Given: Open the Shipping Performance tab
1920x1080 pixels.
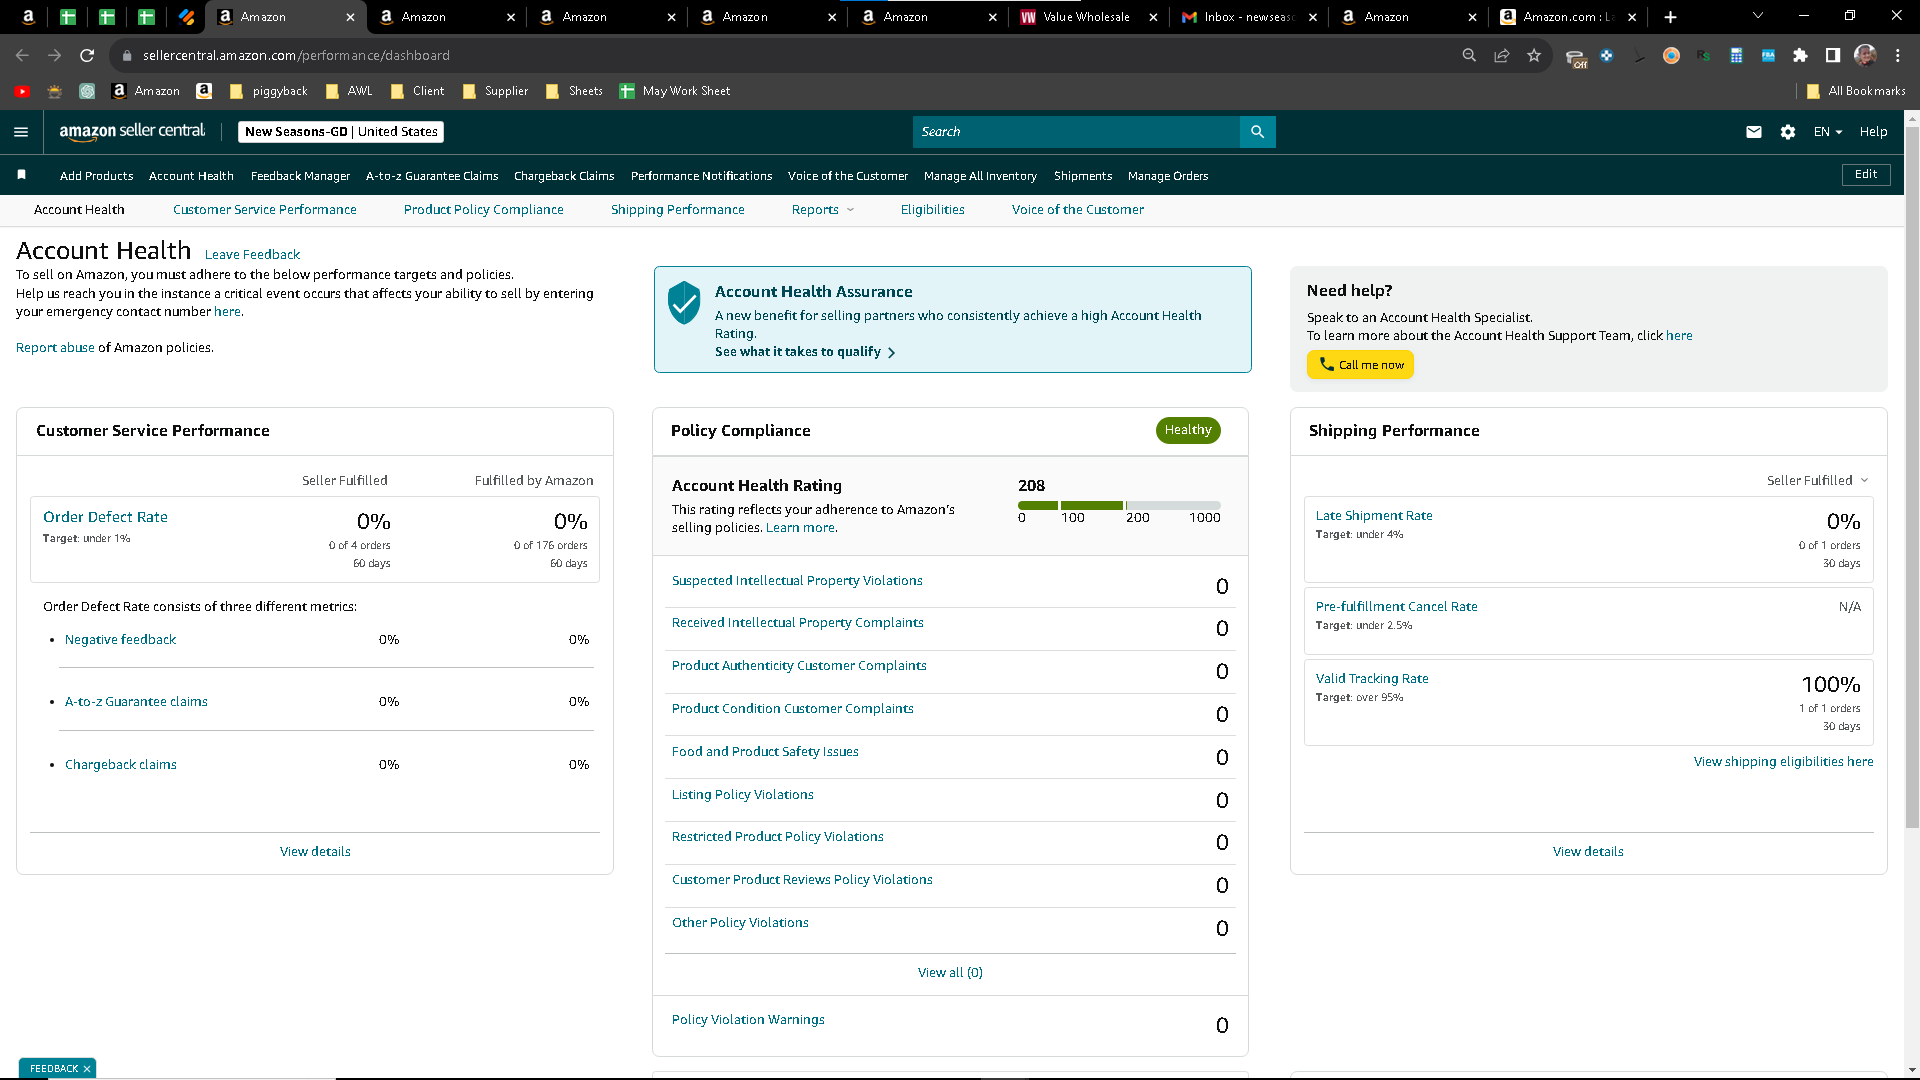Looking at the screenshot, I should 677,210.
